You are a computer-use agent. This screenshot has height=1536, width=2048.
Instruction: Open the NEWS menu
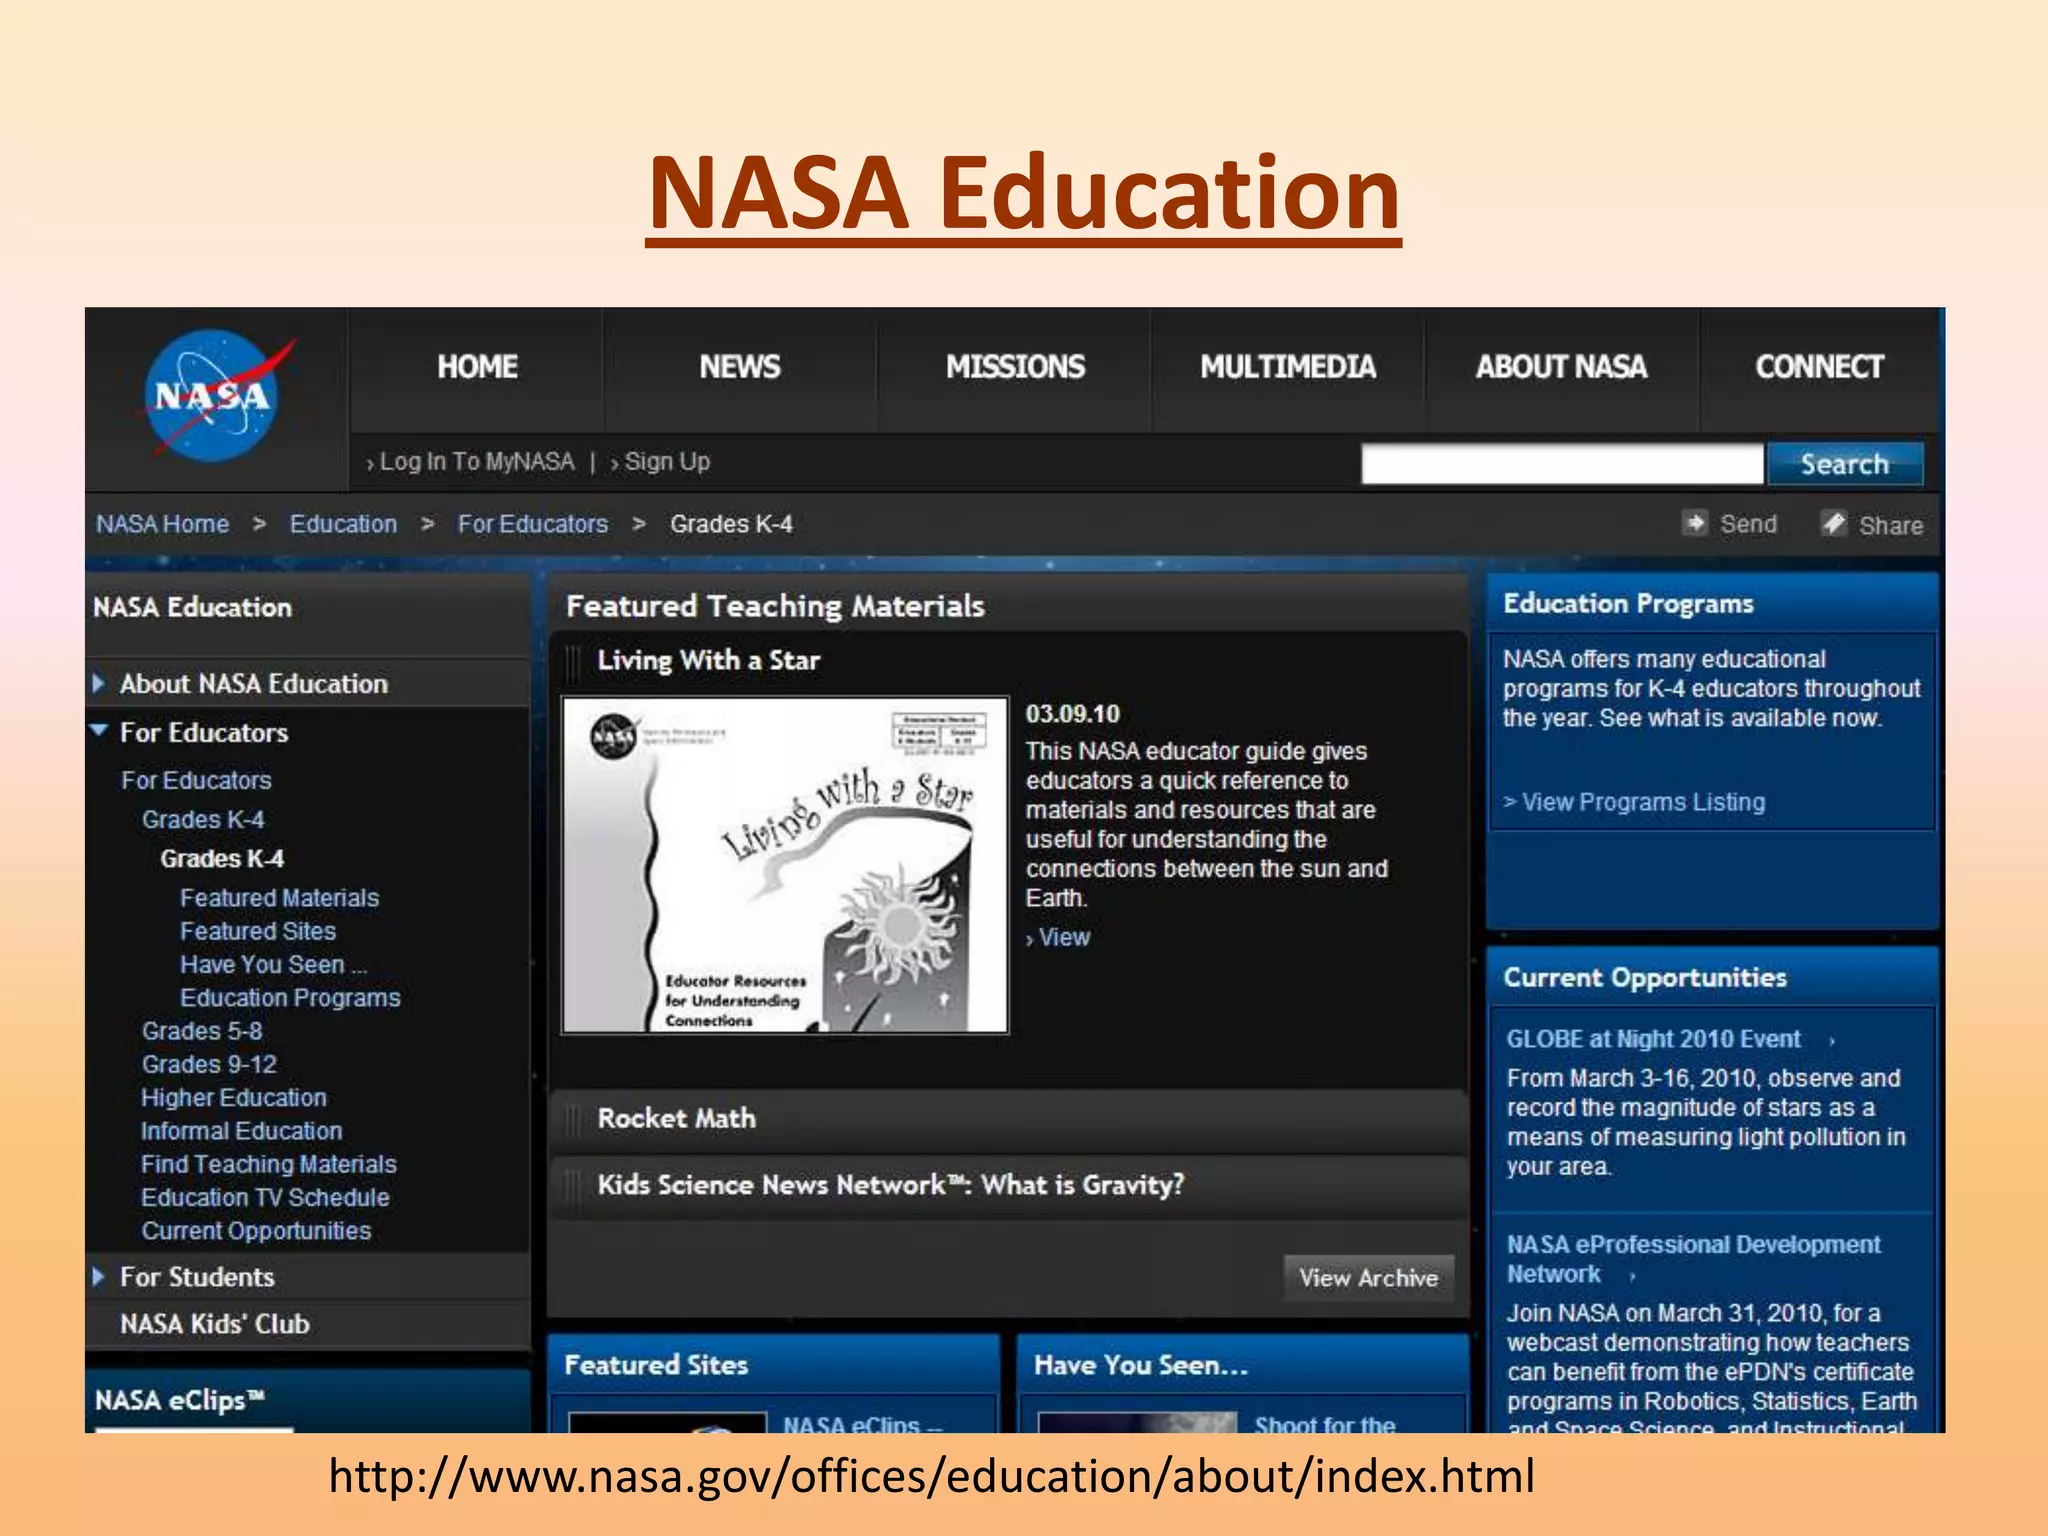pos(740,367)
